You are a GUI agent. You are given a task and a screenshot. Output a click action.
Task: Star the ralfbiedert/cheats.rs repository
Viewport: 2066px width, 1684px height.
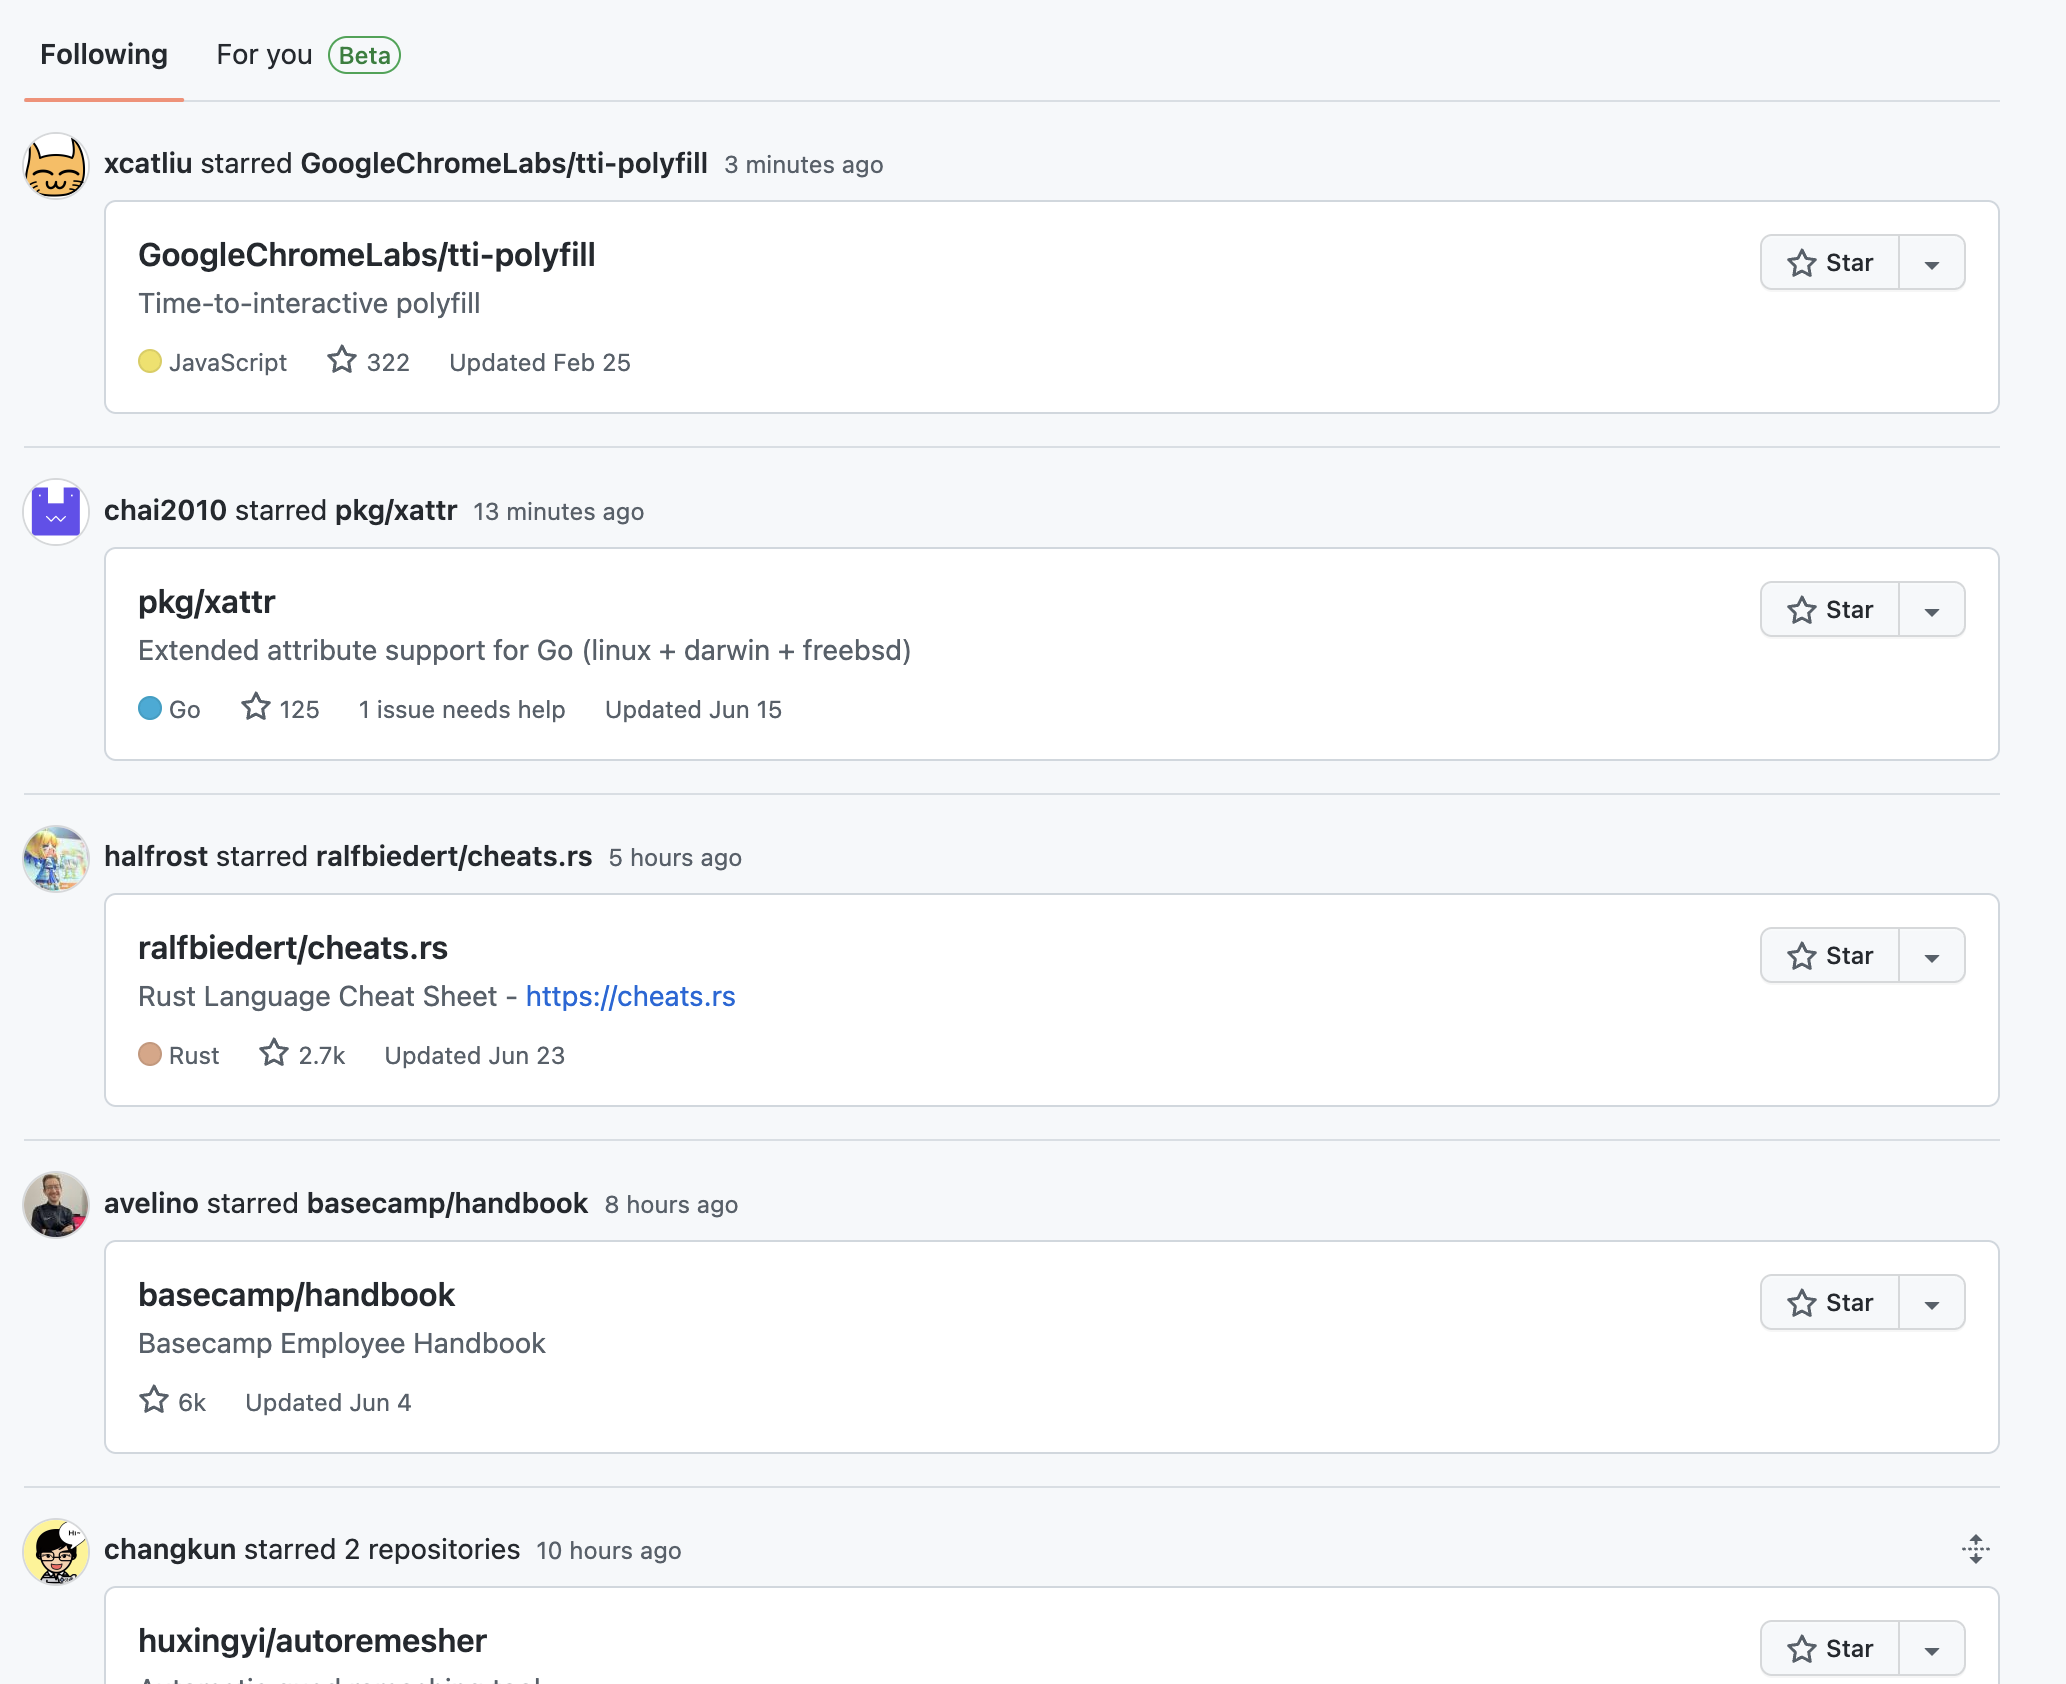point(1830,956)
